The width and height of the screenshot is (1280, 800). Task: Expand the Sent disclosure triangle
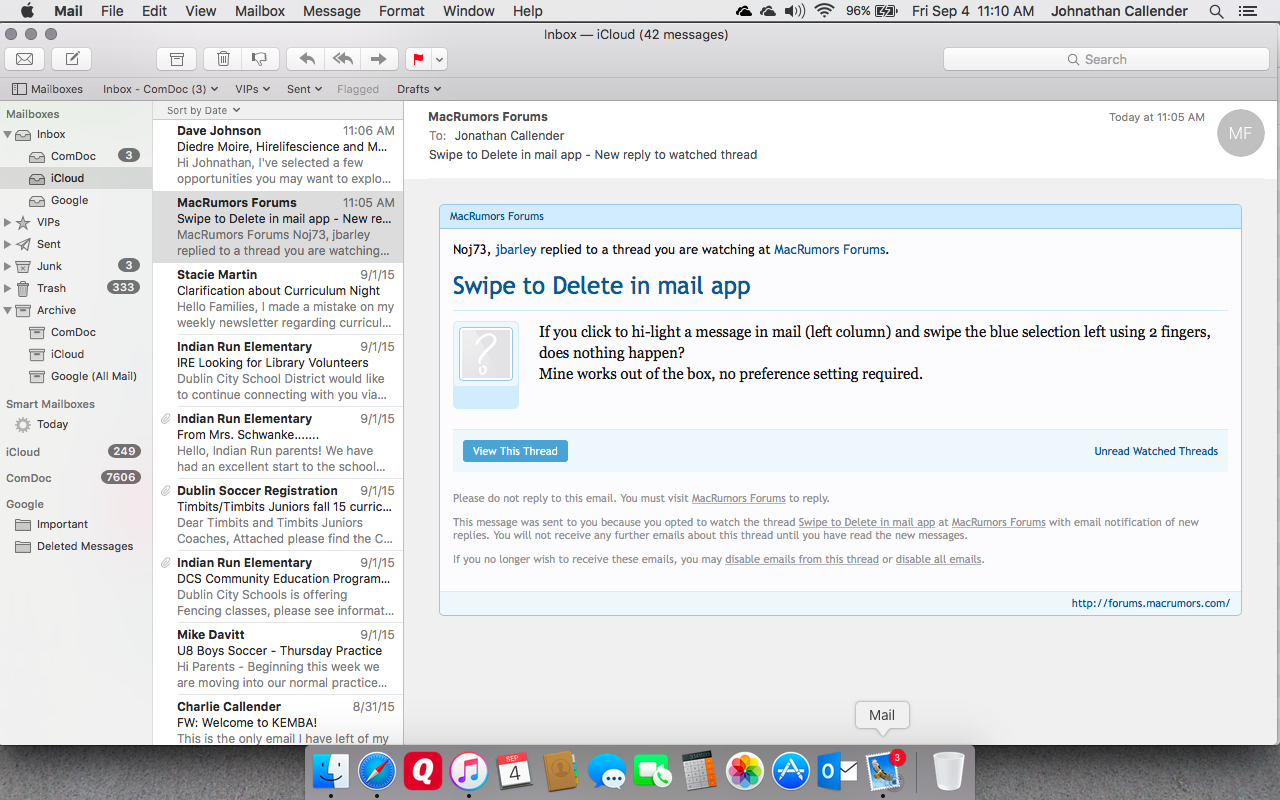click(8, 244)
